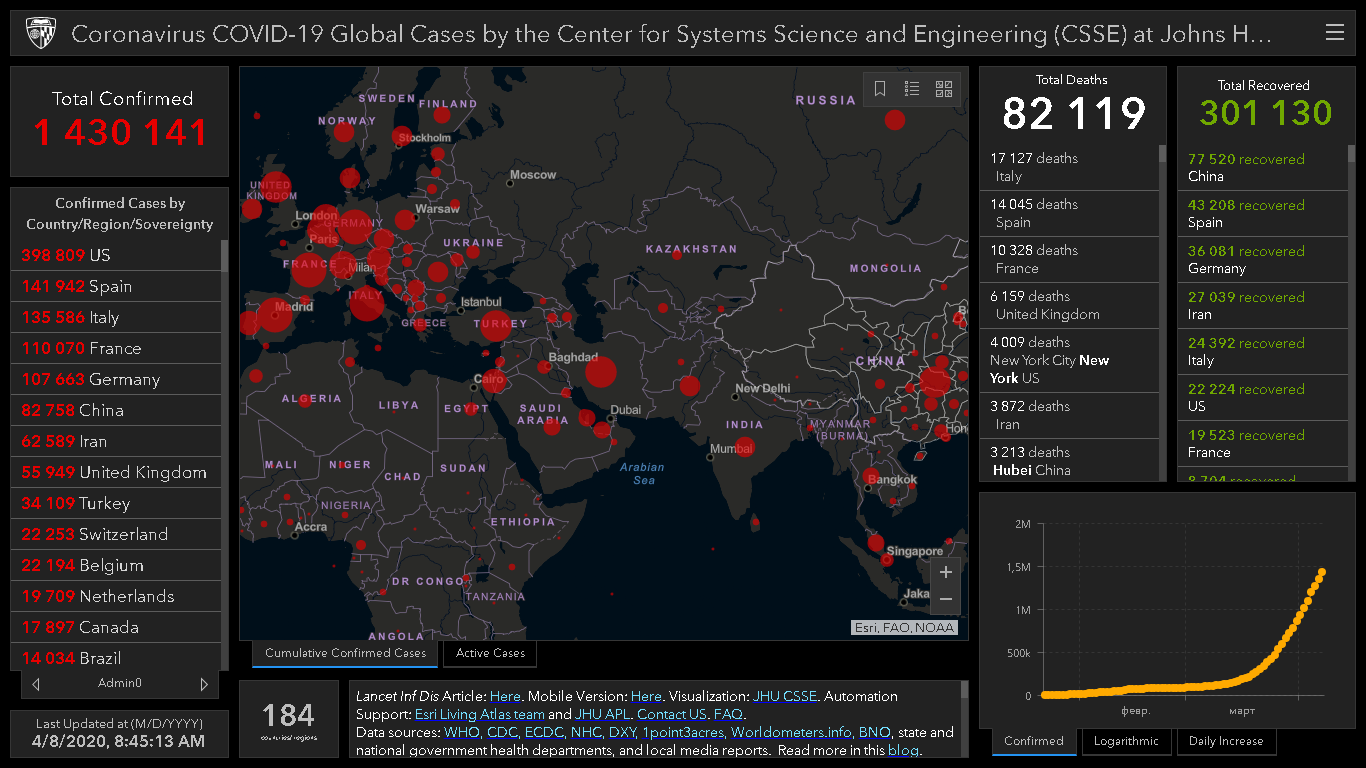The image size is (1366, 768).
Task: Open the Worldometers.info data source link
Action: click(x=791, y=732)
